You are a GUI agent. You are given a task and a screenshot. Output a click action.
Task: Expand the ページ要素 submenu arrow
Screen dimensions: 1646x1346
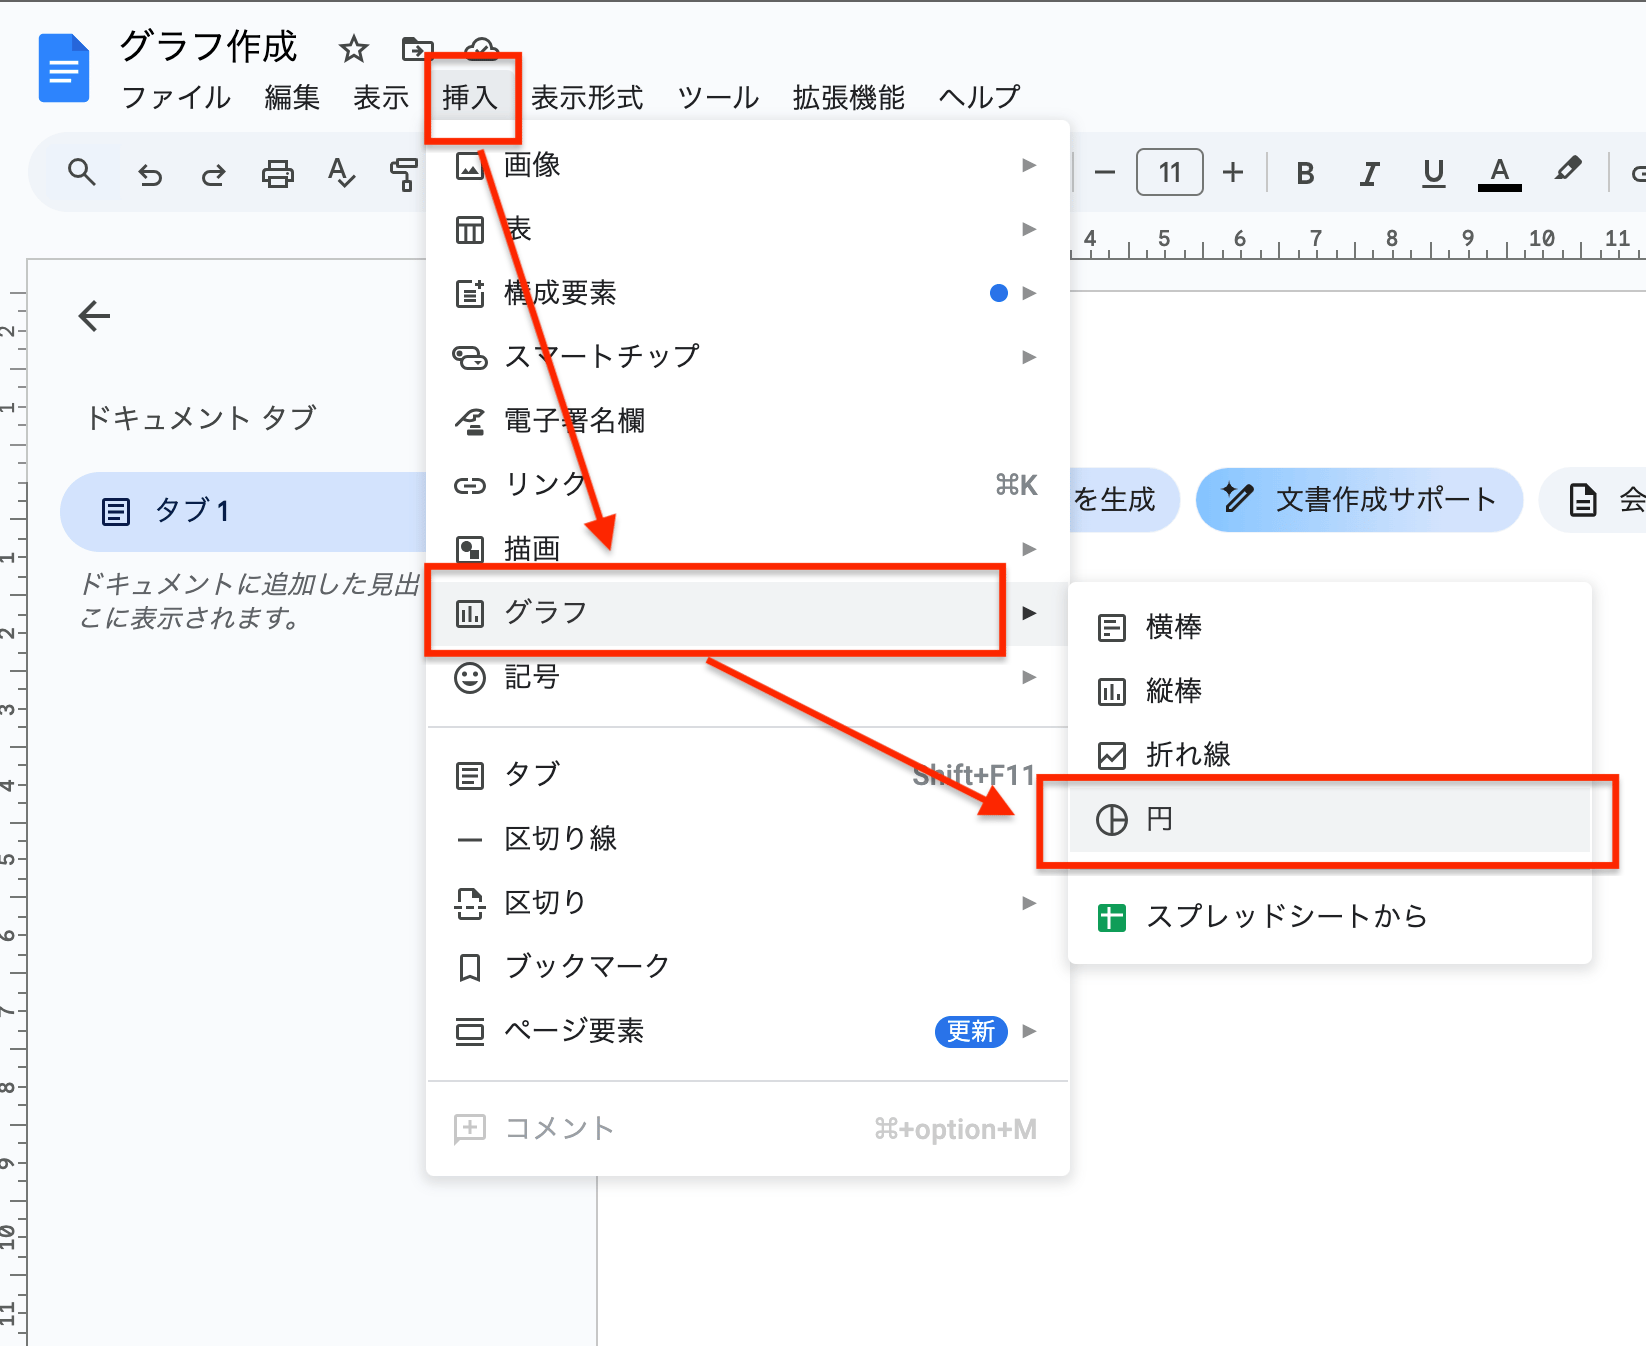[1029, 1031]
